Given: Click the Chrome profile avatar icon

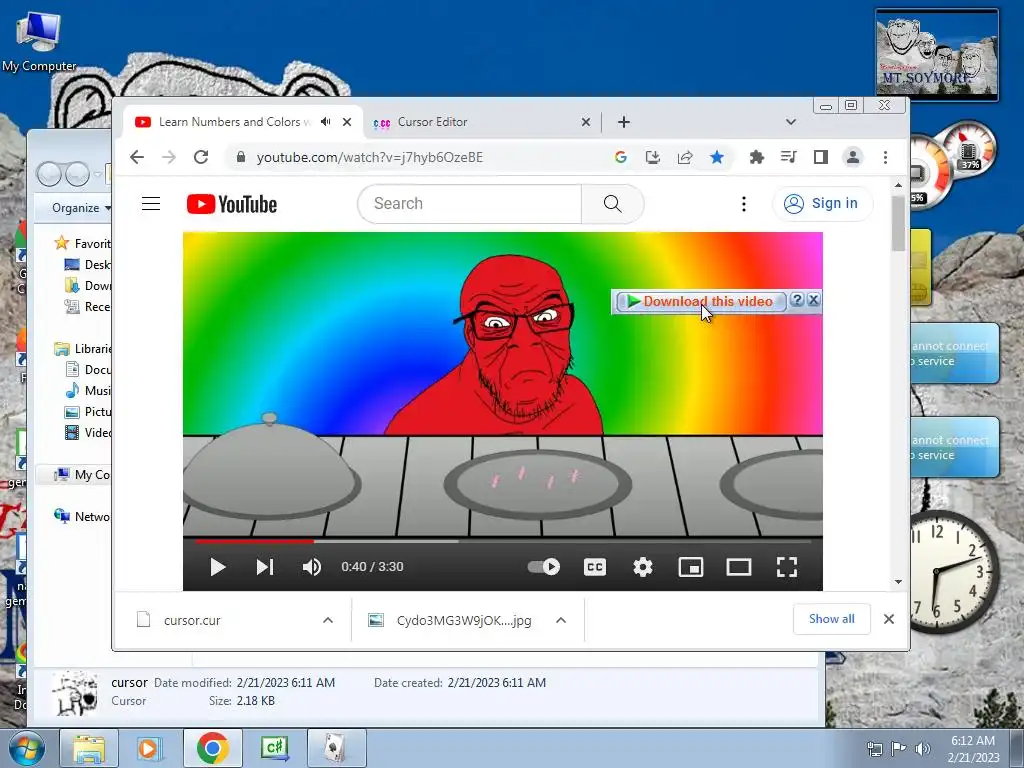Looking at the screenshot, I should click(x=853, y=157).
